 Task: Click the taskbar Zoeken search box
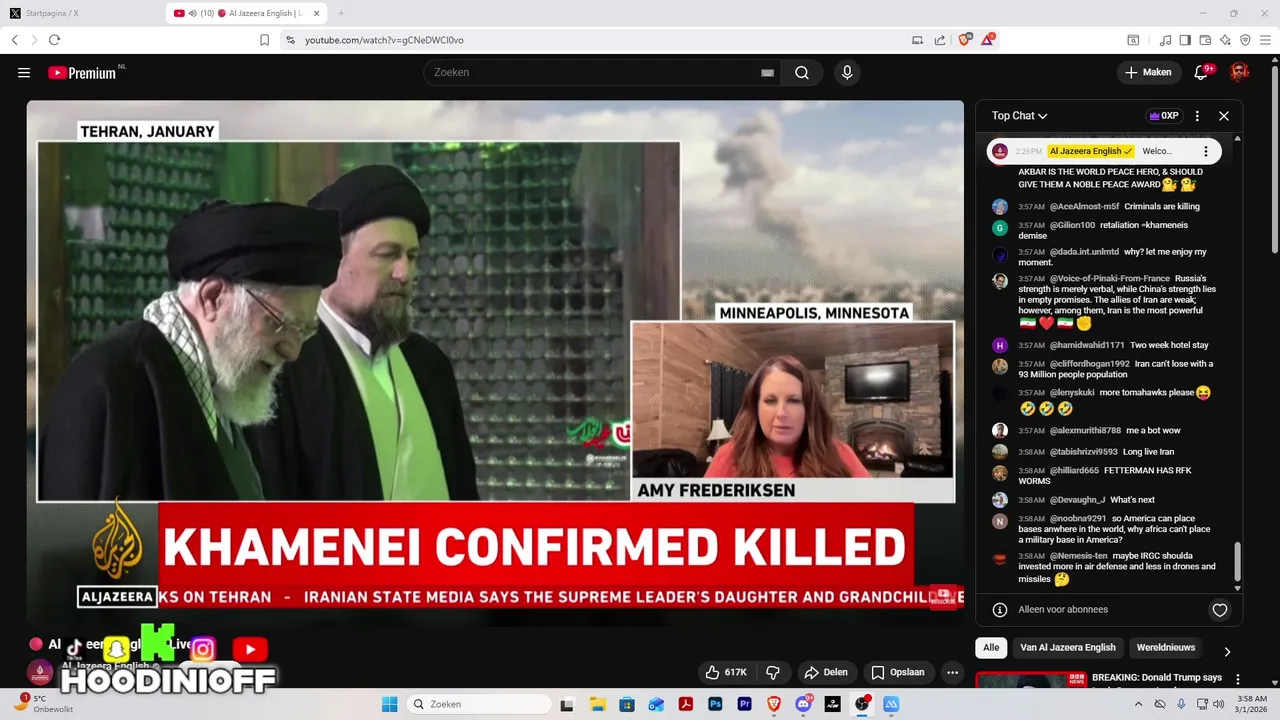pos(480,704)
